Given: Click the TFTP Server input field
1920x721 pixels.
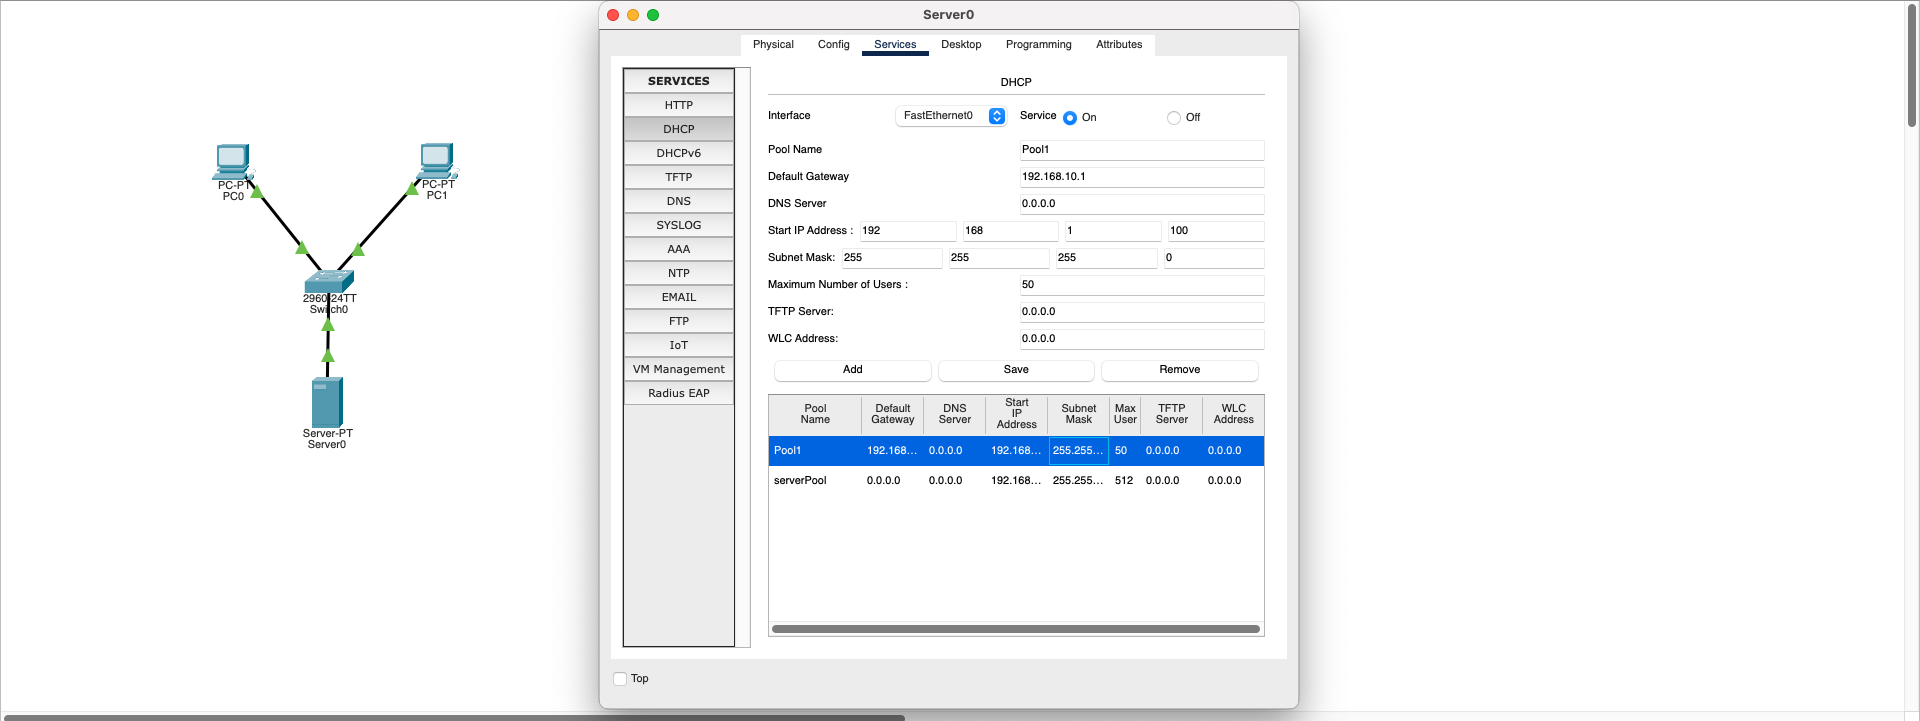Looking at the screenshot, I should click(x=1142, y=312).
